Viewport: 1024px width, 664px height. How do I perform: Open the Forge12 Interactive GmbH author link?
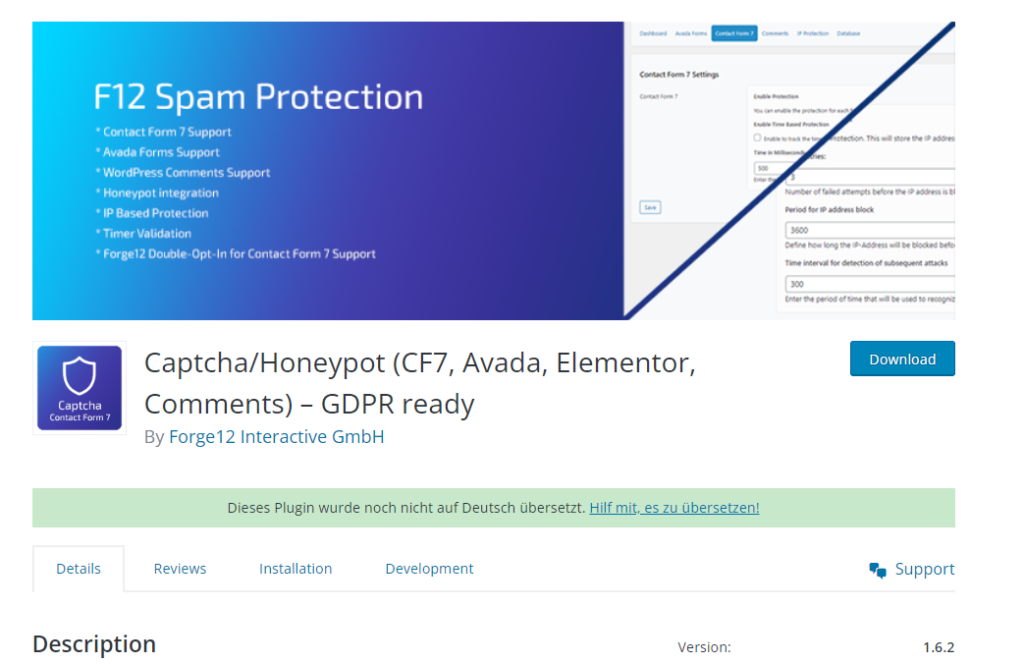coord(276,436)
